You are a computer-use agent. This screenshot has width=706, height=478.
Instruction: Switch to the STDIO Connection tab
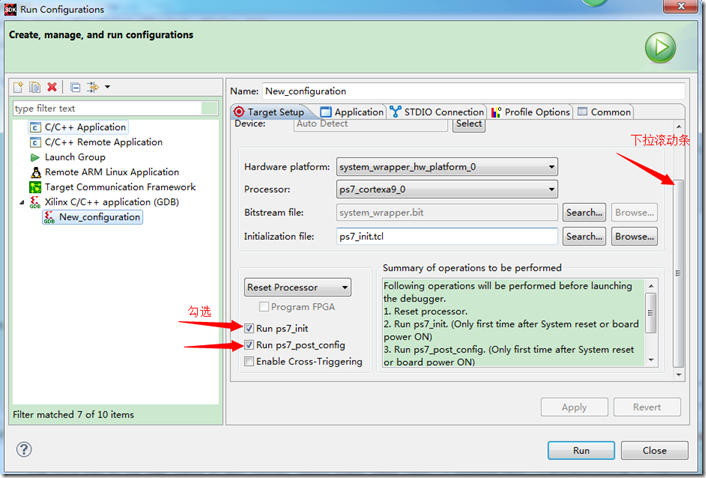437,112
